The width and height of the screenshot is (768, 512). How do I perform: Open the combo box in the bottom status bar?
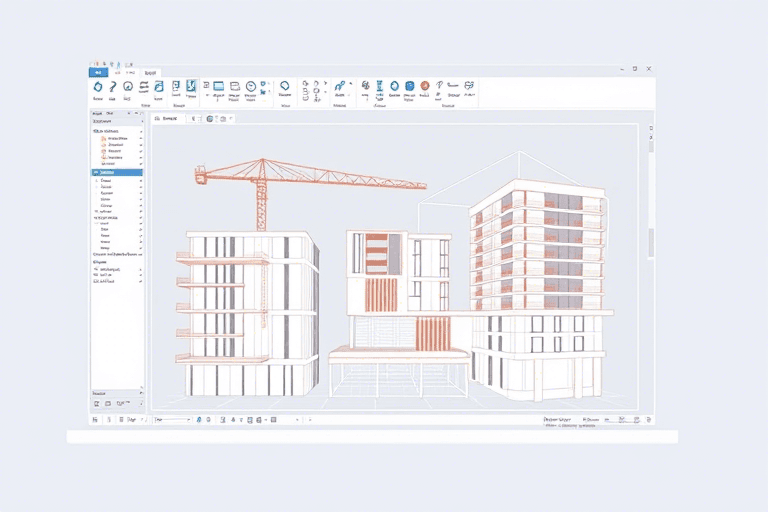click(172, 420)
